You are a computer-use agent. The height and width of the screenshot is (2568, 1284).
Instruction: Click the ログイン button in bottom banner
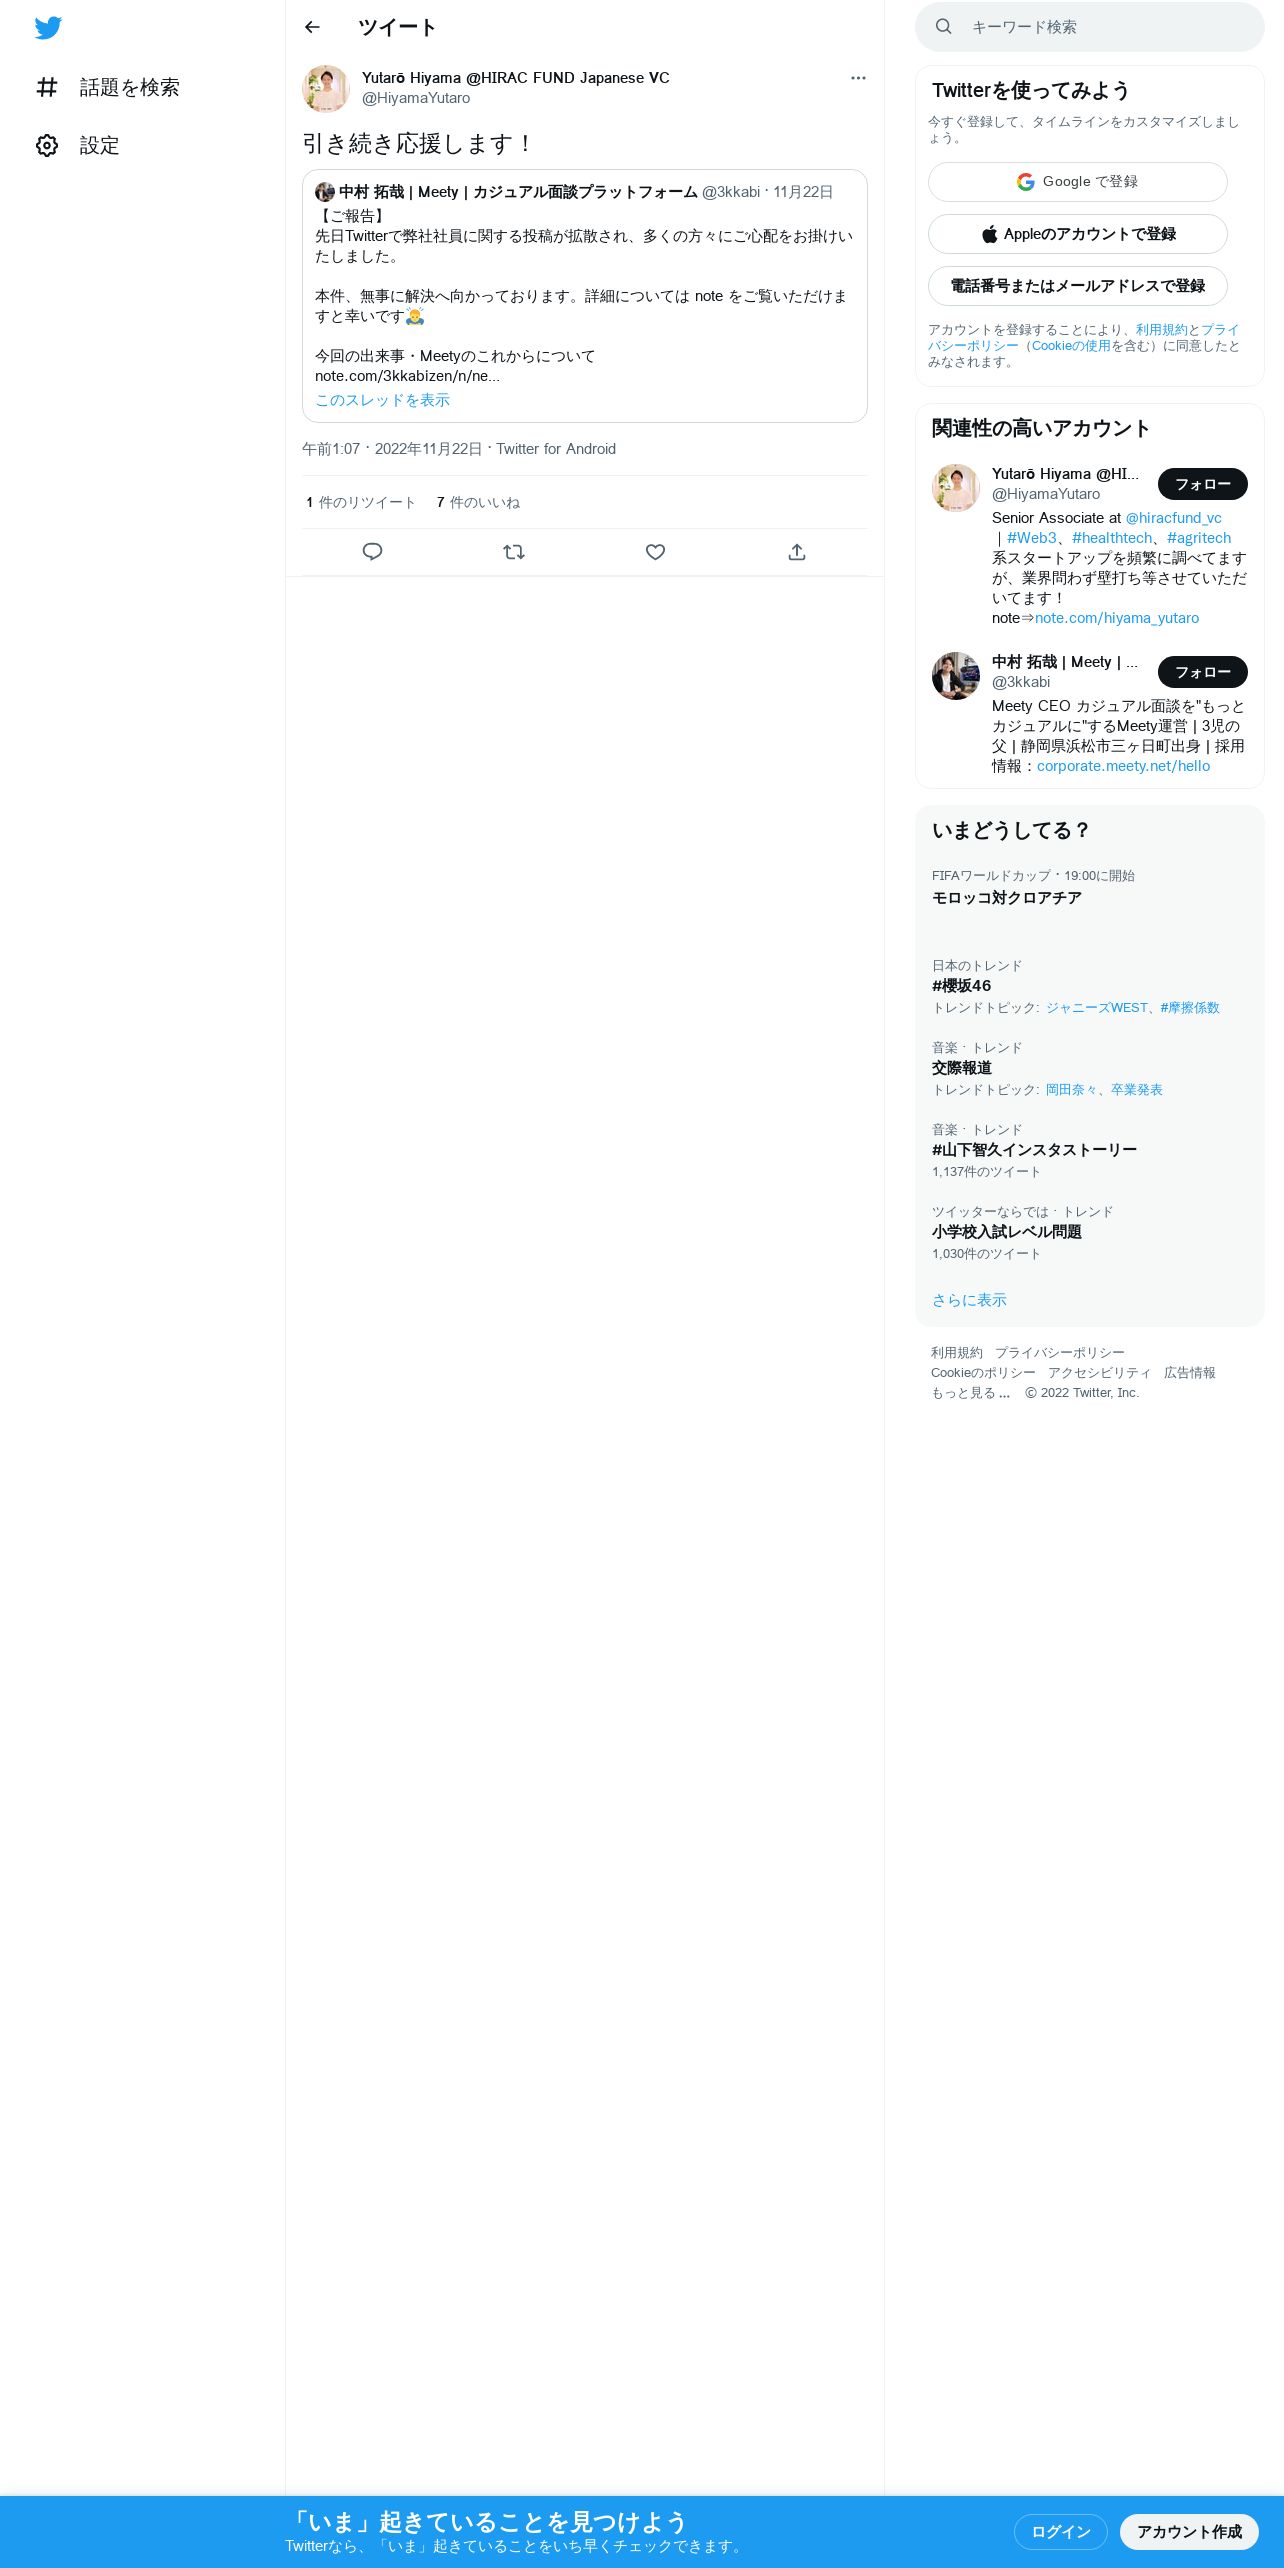(x=1061, y=2532)
